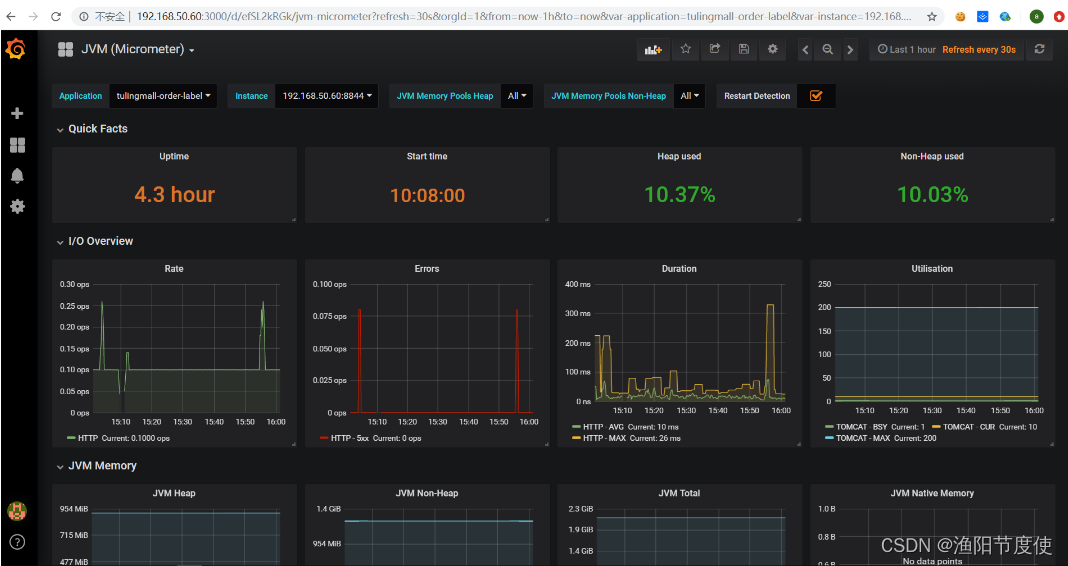The width and height of the screenshot is (1068, 566).
Task: Open the JVM Heap panel title menu
Action: point(174,493)
